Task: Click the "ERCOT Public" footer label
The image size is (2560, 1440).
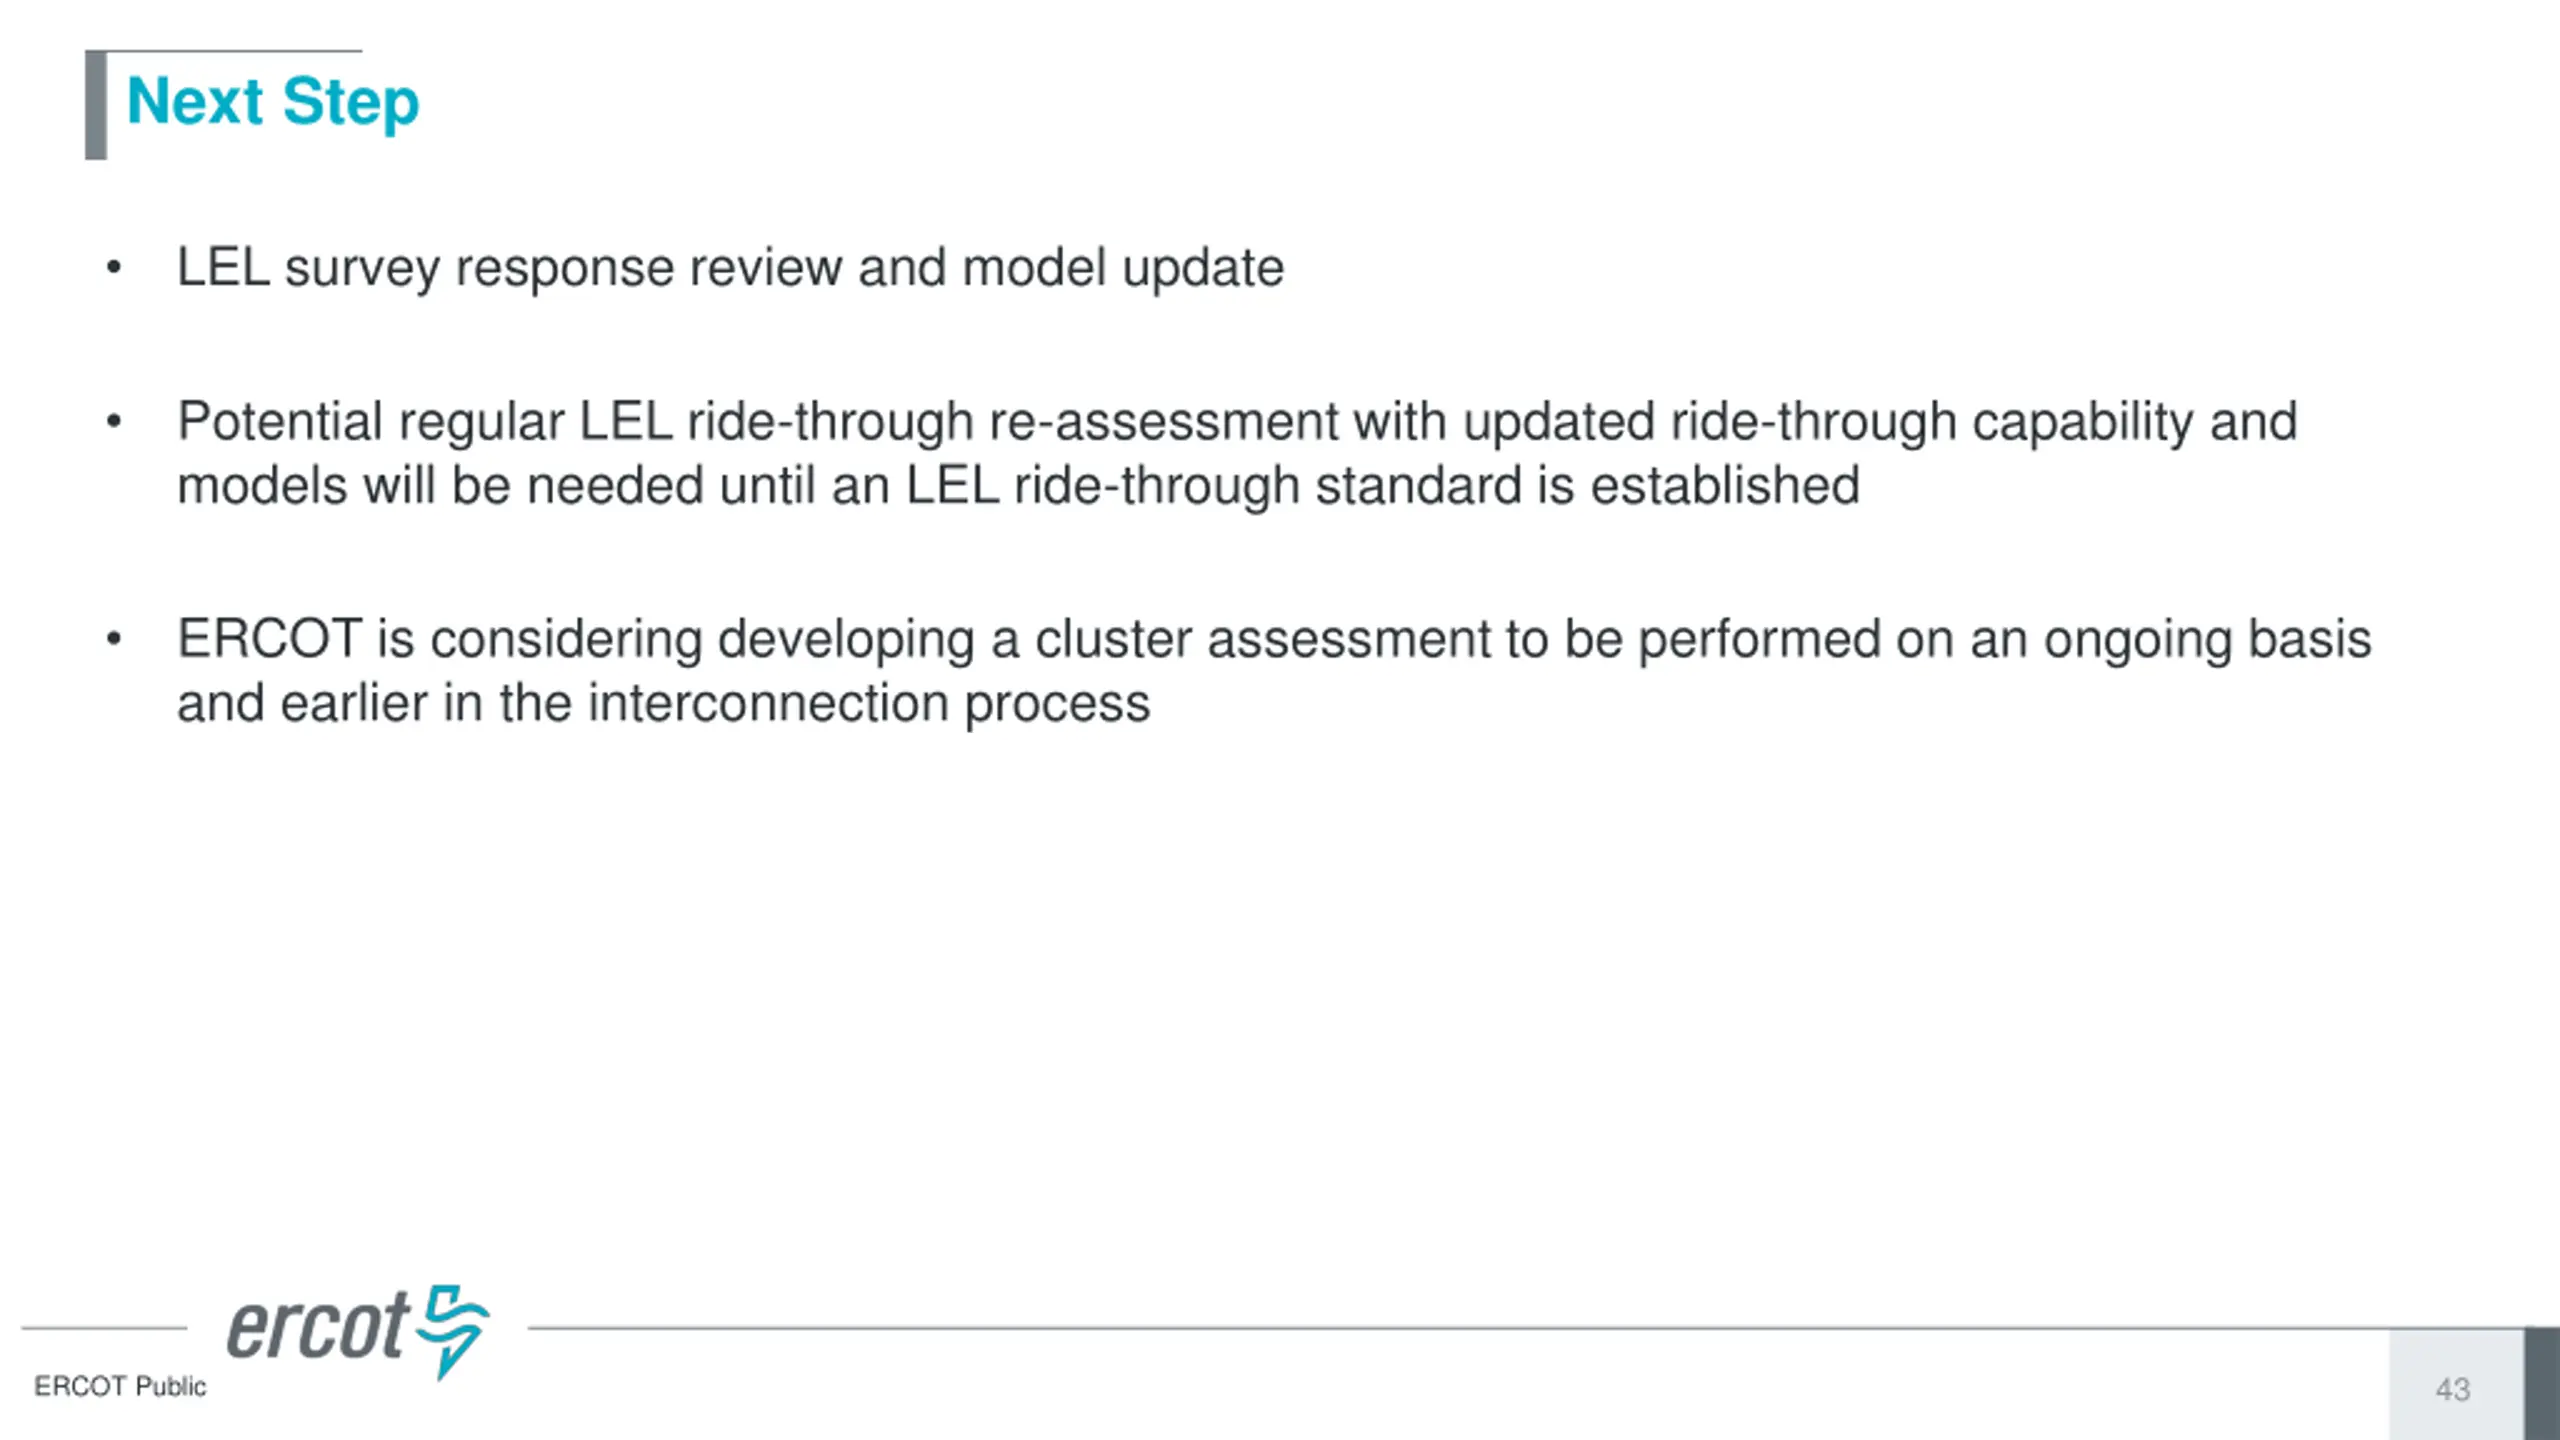Action: tap(120, 1387)
